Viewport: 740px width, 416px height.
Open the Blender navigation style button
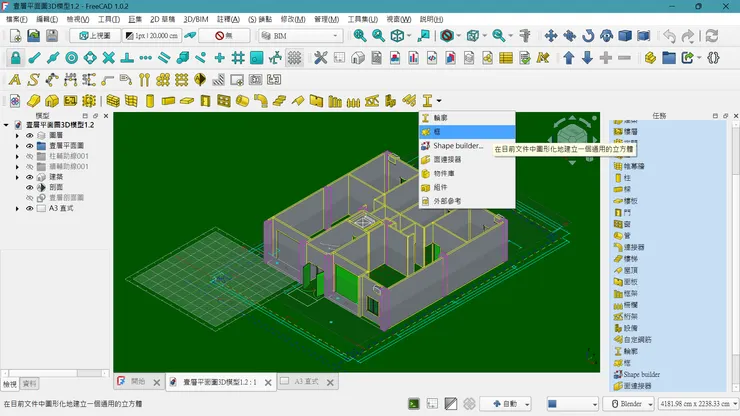tap(630, 404)
